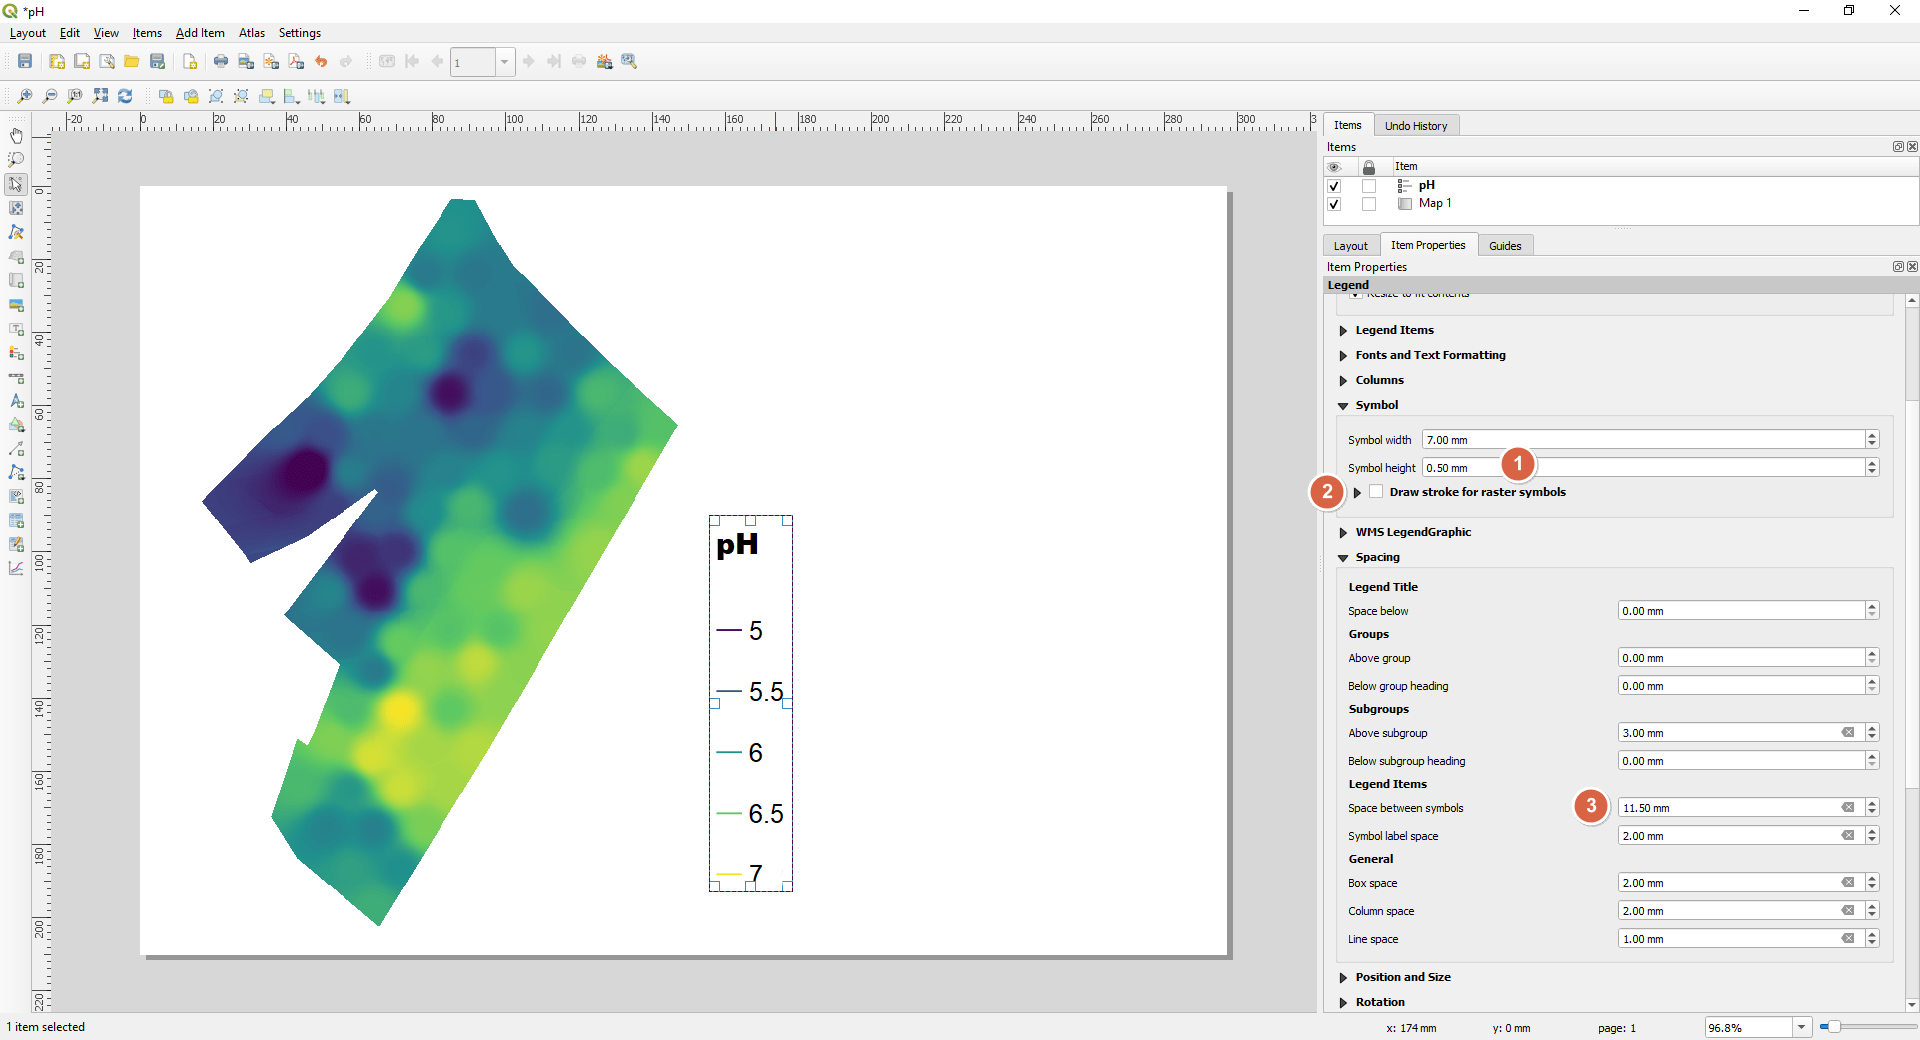Viewport: 1920px width, 1040px height.
Task: Open the Layout Manager
Action: click(107, 61)
